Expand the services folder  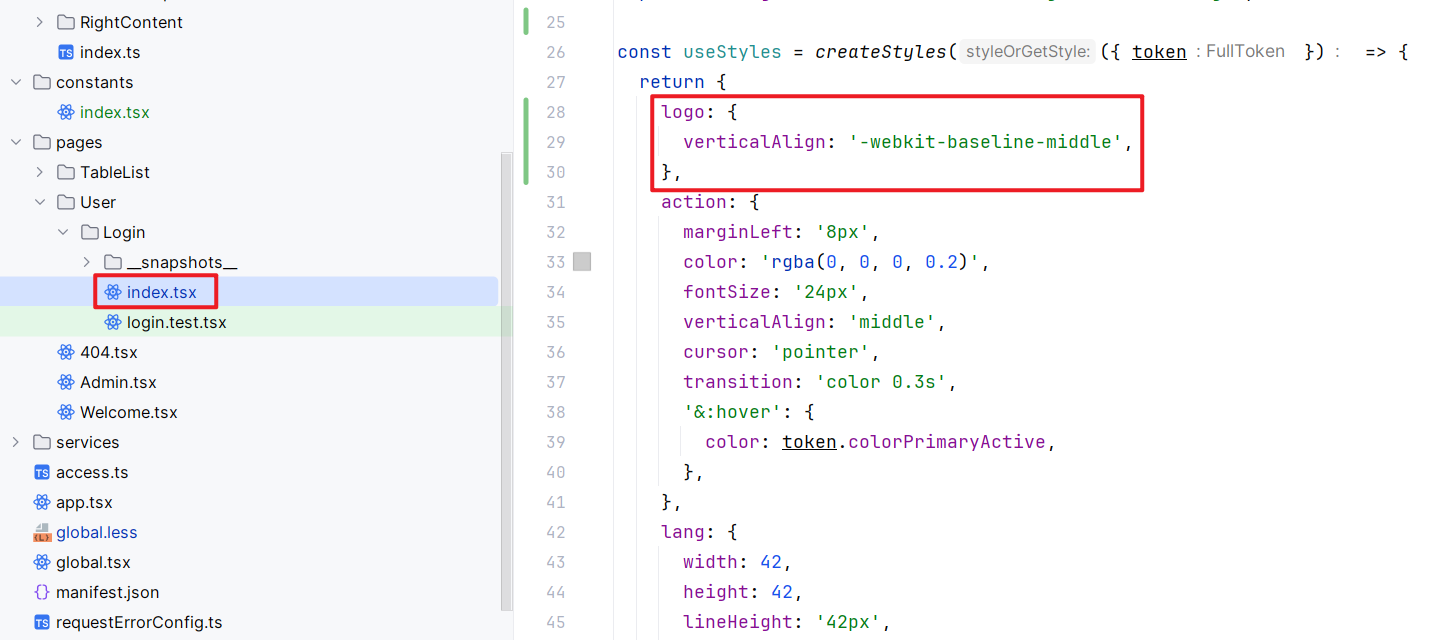(16, 442)
